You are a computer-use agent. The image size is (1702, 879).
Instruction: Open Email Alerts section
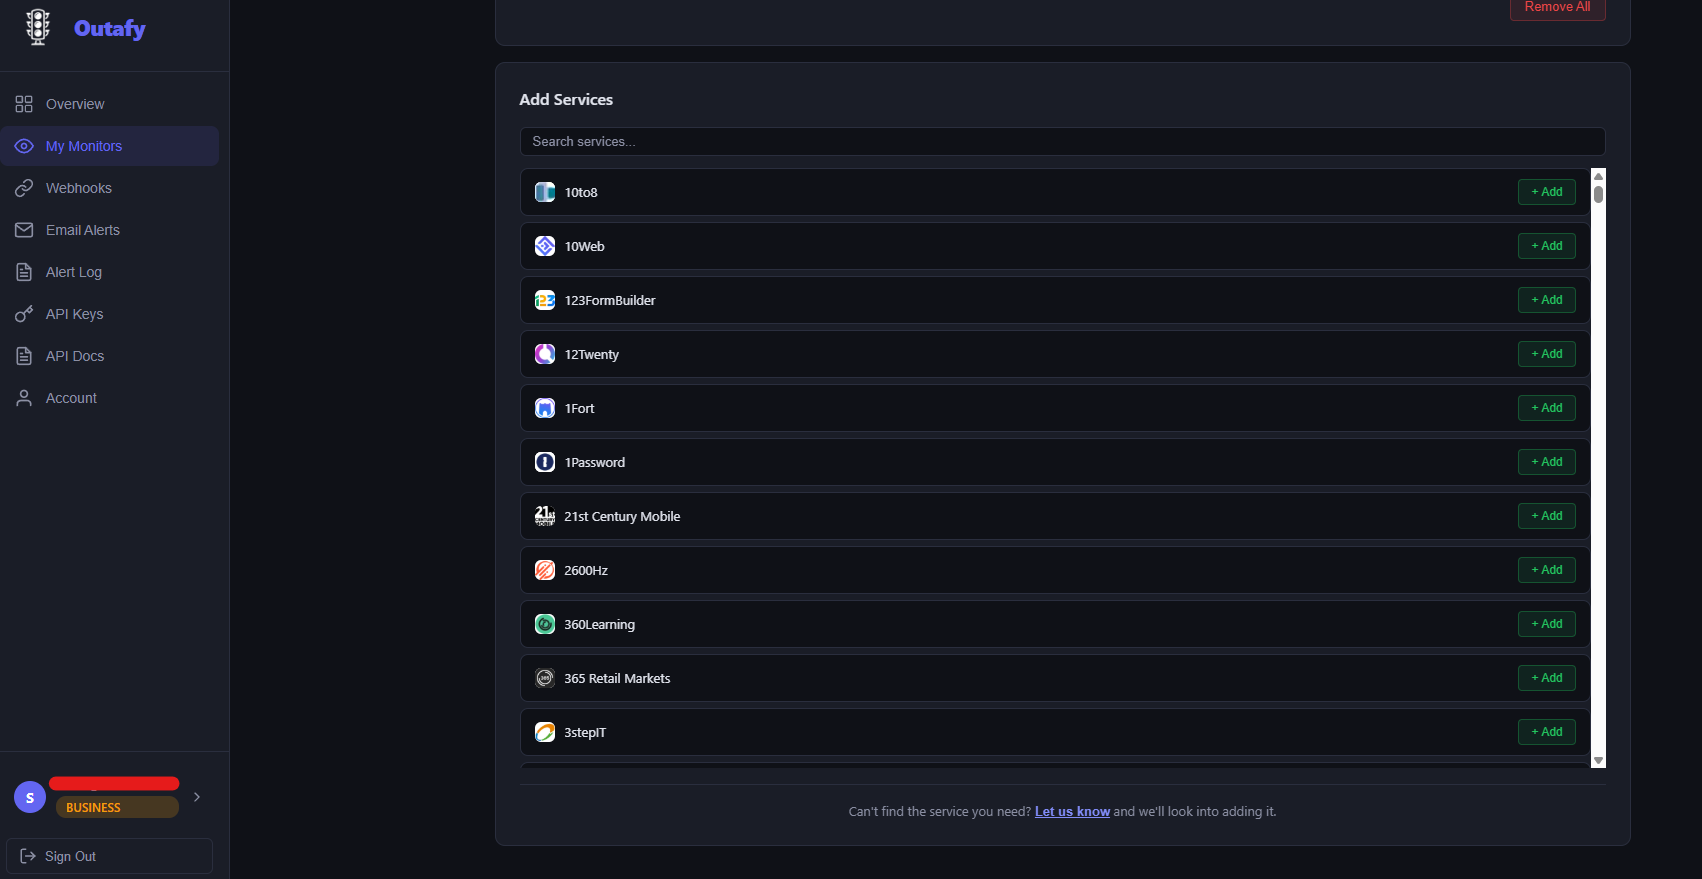110,230
